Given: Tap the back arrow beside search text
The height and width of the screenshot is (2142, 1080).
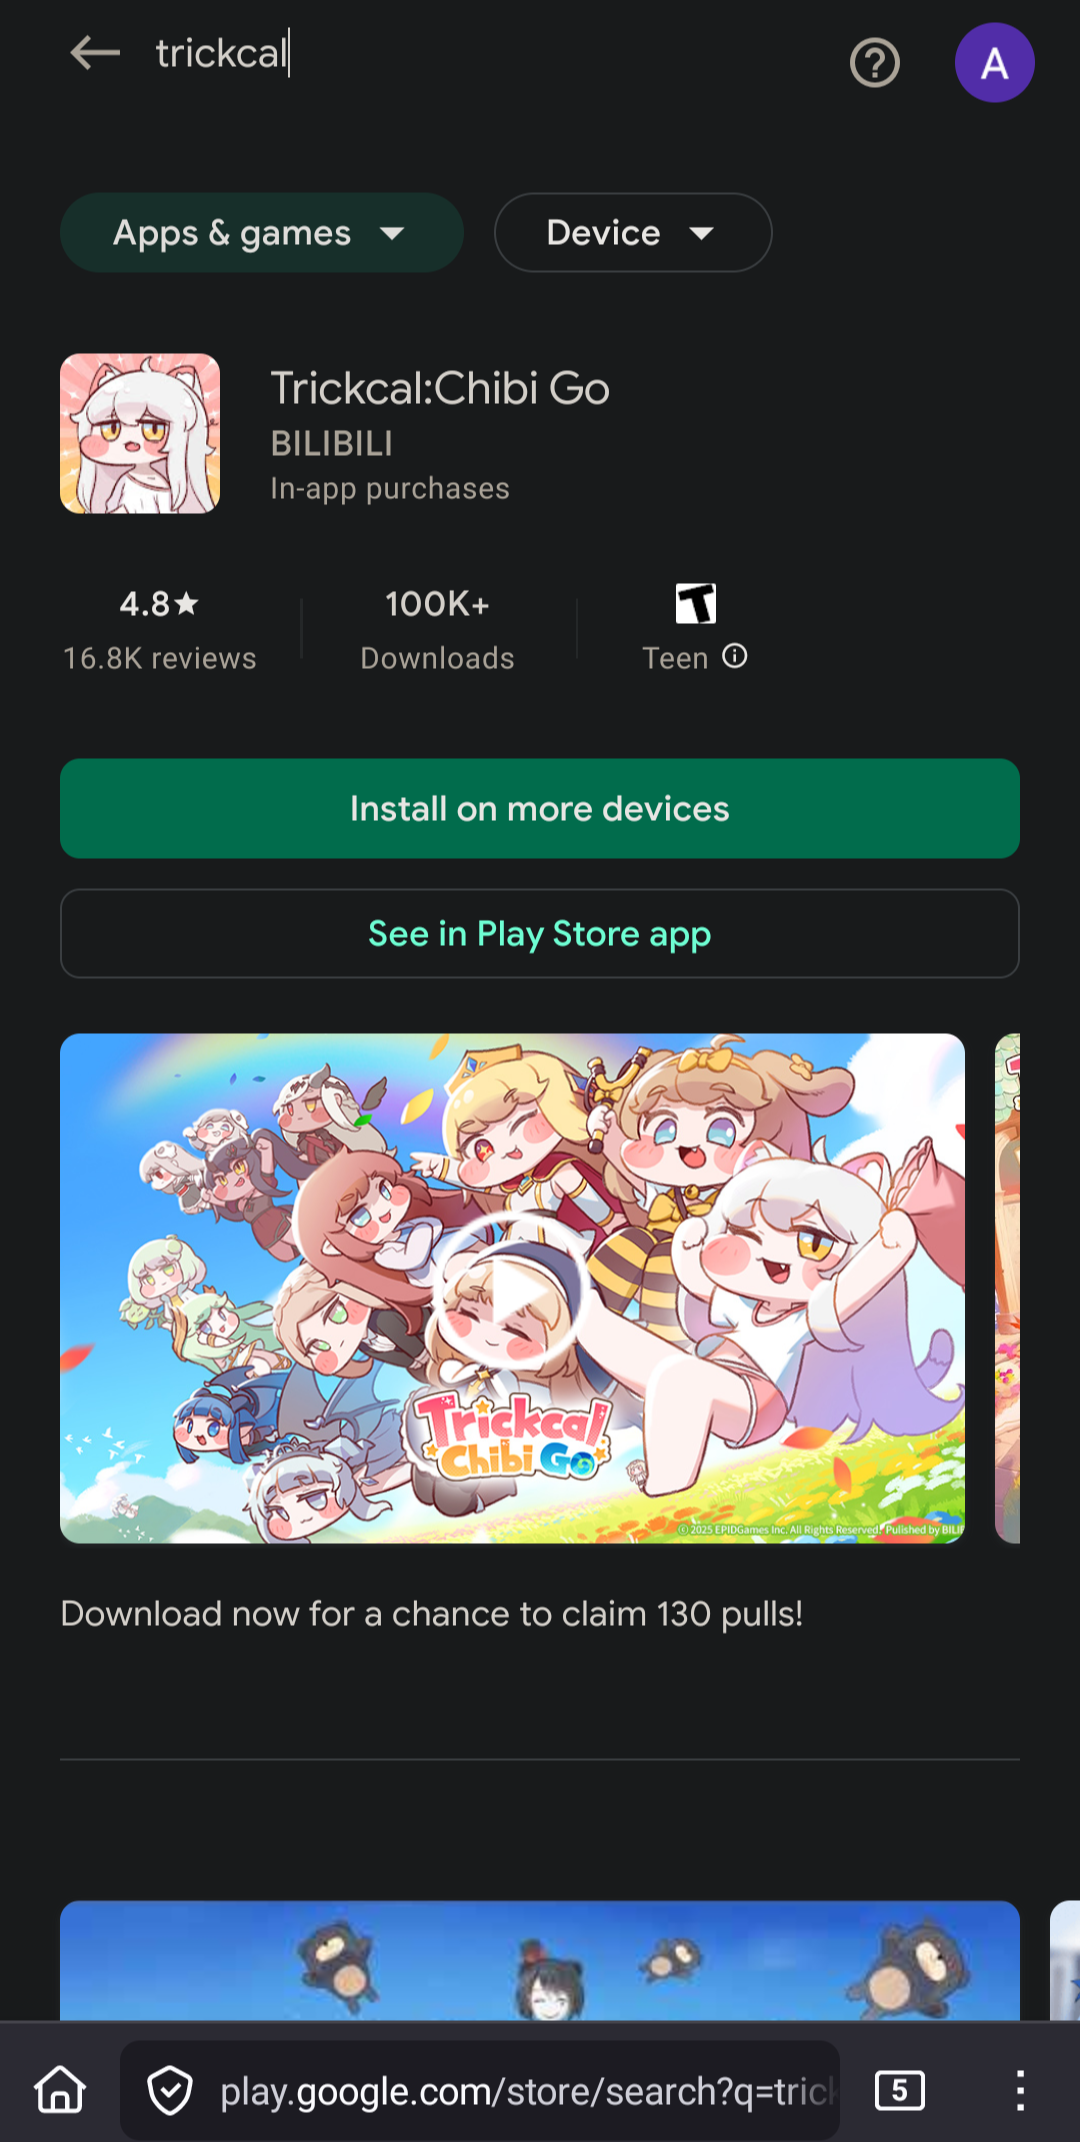Looking at the screenshot, I should 95,53.
